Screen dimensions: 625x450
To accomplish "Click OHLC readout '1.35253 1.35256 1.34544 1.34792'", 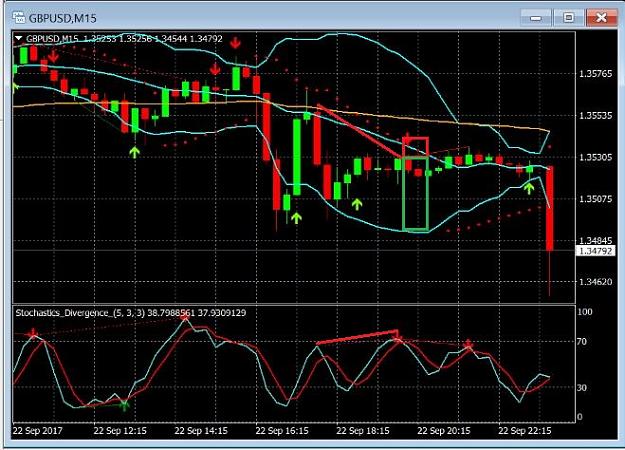I will [153, 39].
